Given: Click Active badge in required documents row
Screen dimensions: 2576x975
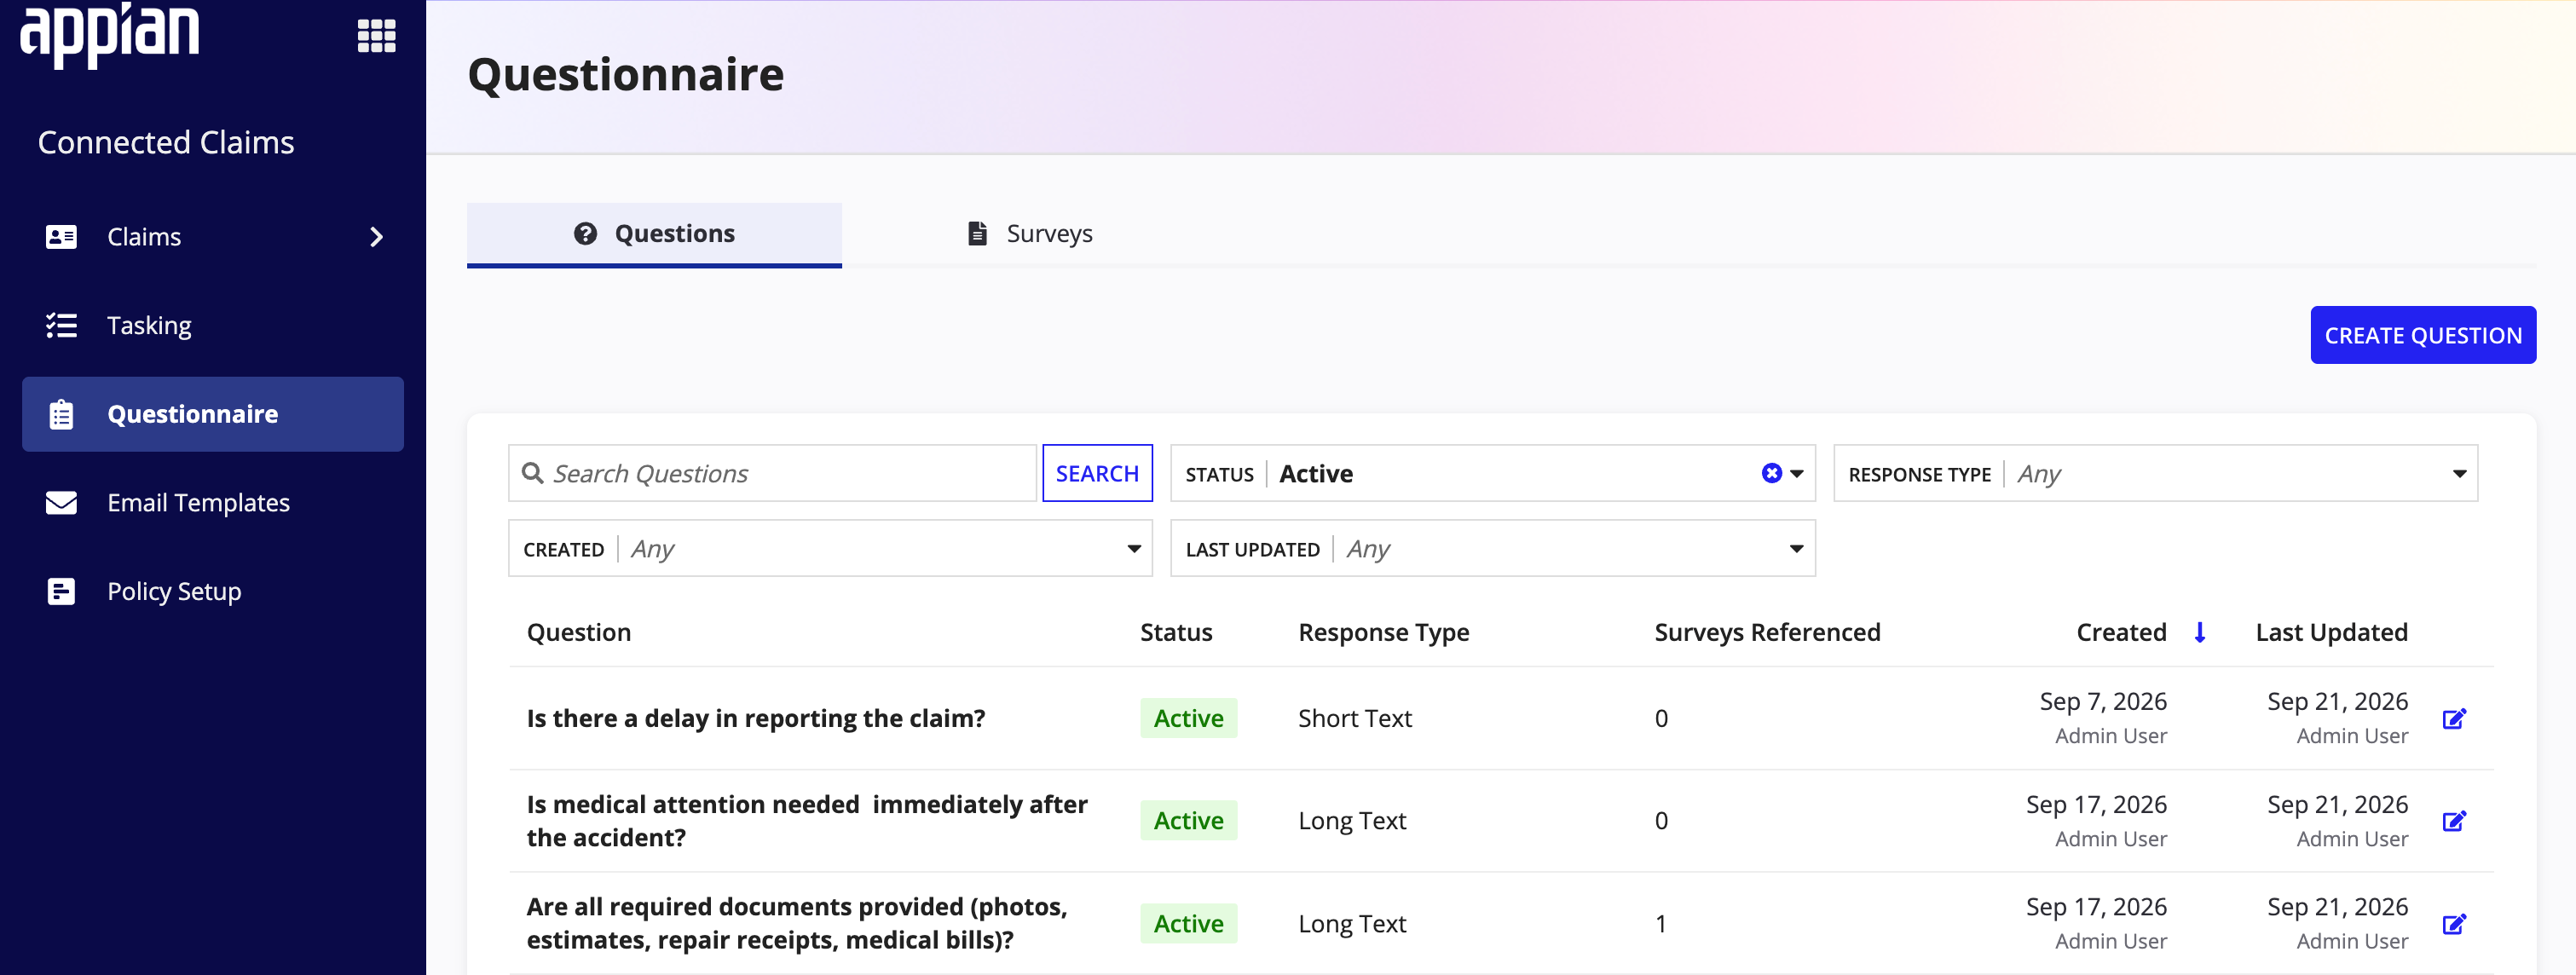Looking at the screenshot, I should click(x=1188, y=923).
